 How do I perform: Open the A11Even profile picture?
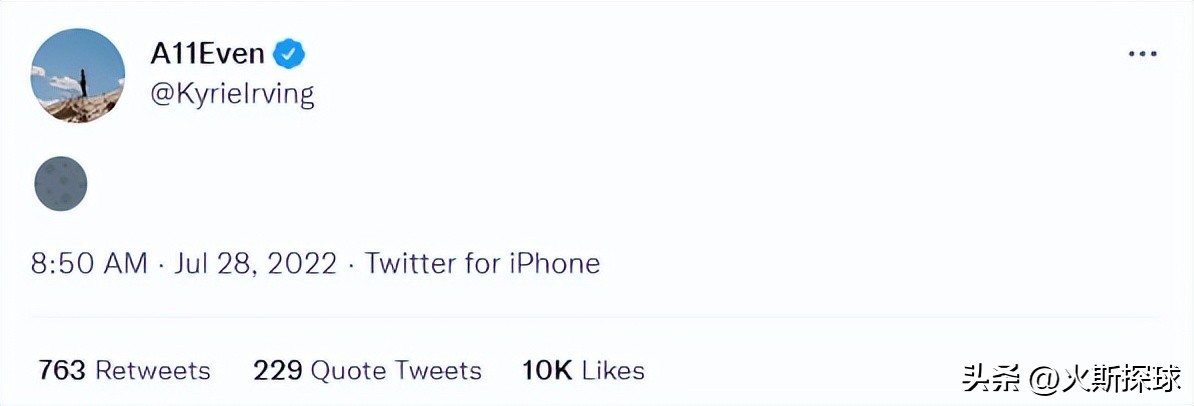coord(78,76)
